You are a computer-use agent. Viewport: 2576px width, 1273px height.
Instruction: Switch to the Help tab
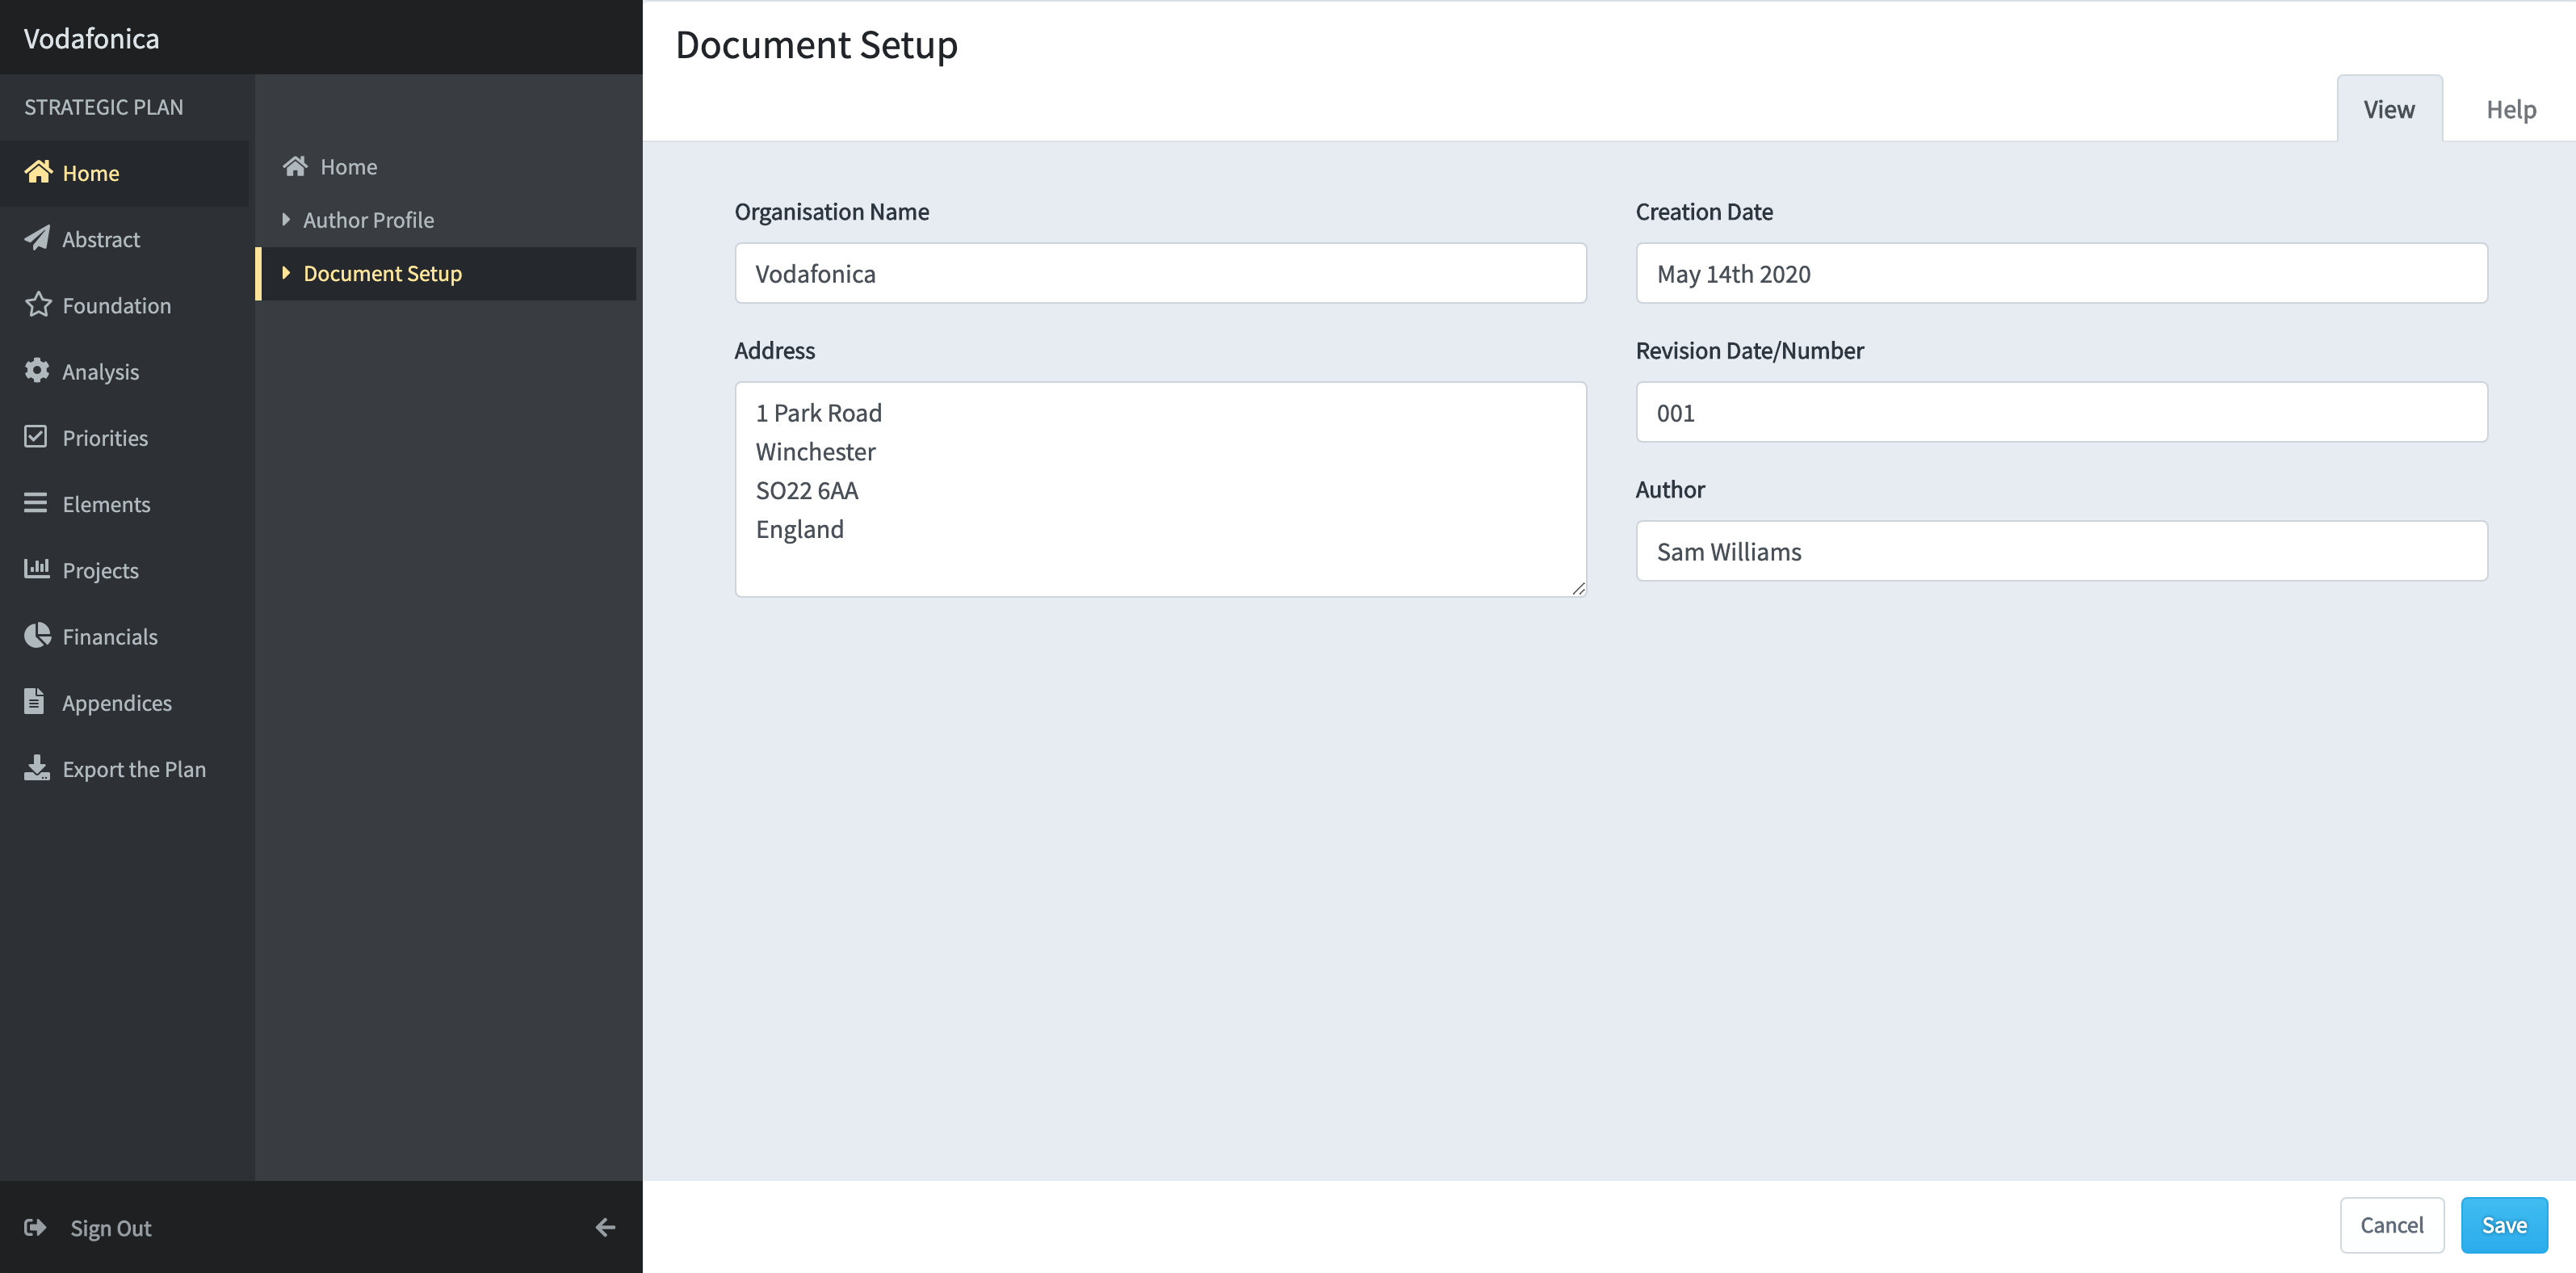2510,108
